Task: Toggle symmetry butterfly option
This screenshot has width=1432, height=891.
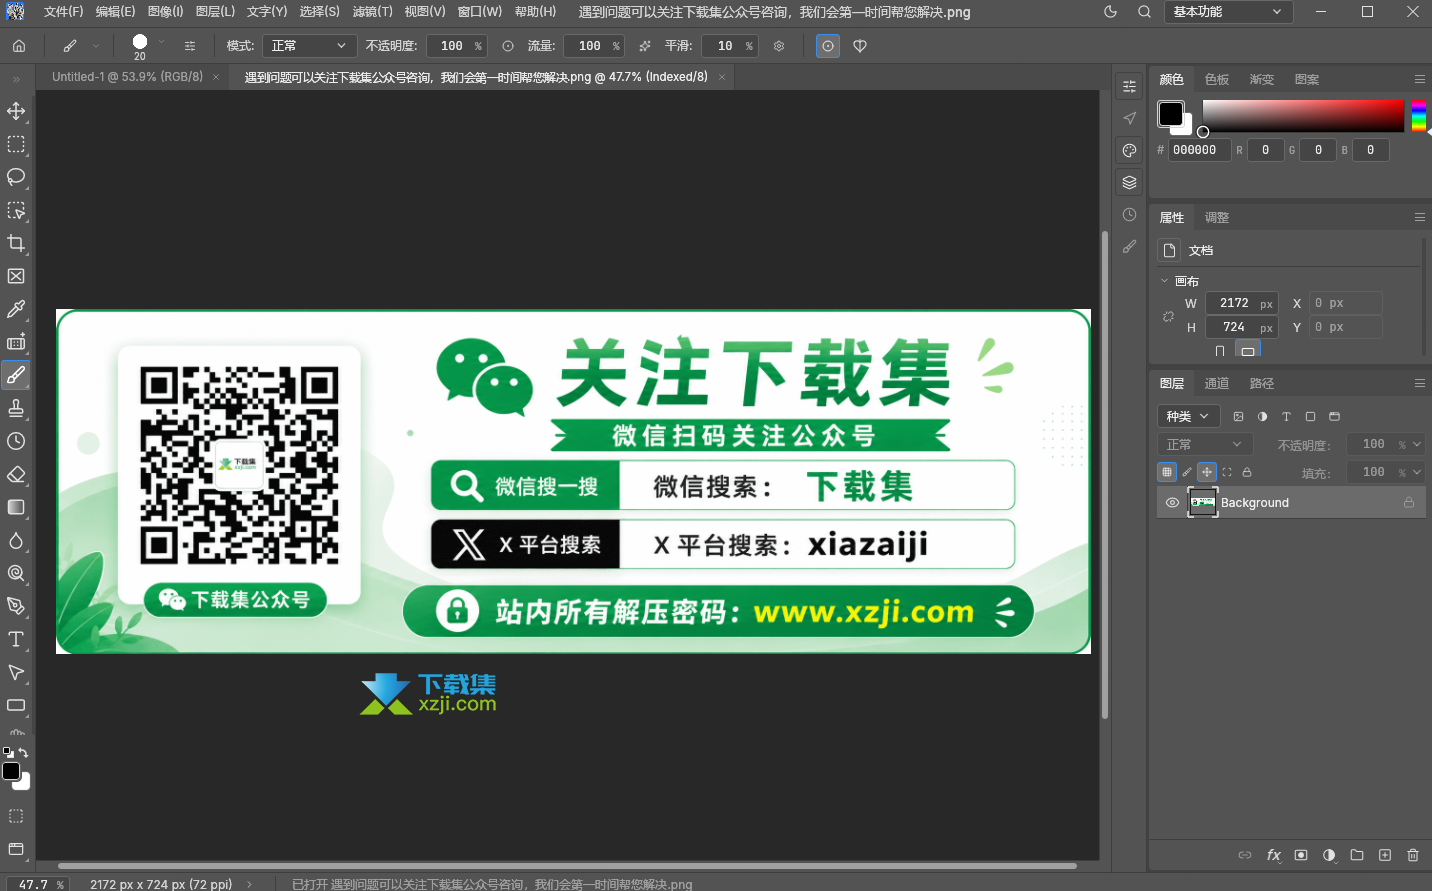Action: pos(860,46)
